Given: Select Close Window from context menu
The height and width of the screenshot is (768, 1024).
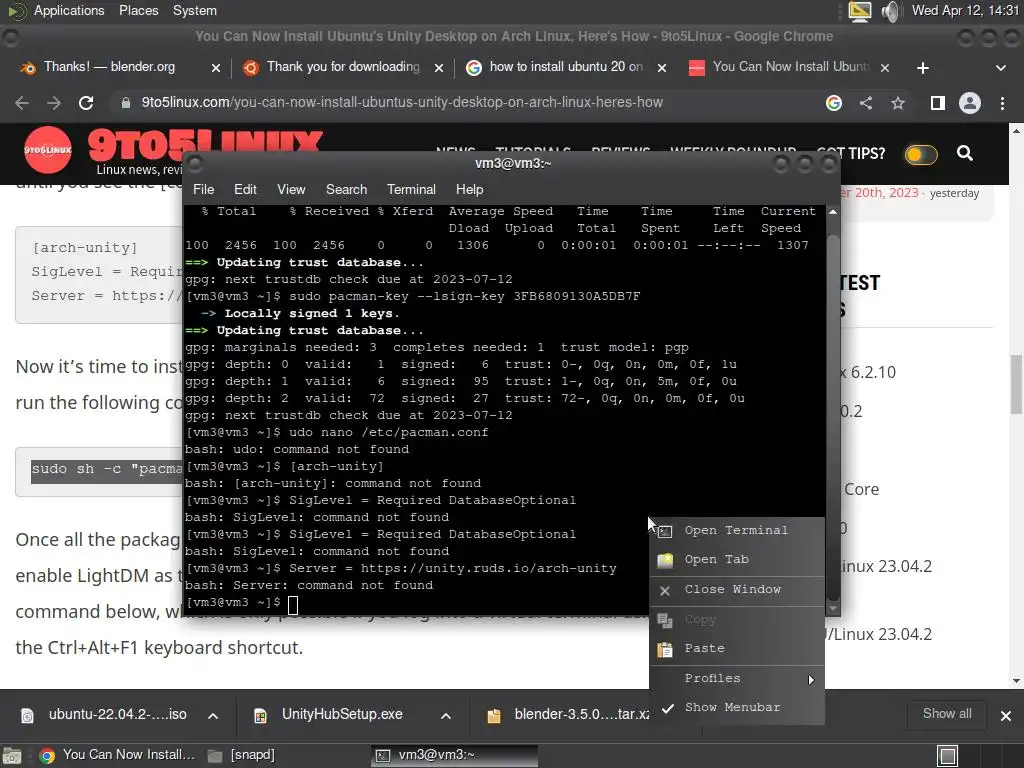Looking at the screenshot, I should [737, 590].
